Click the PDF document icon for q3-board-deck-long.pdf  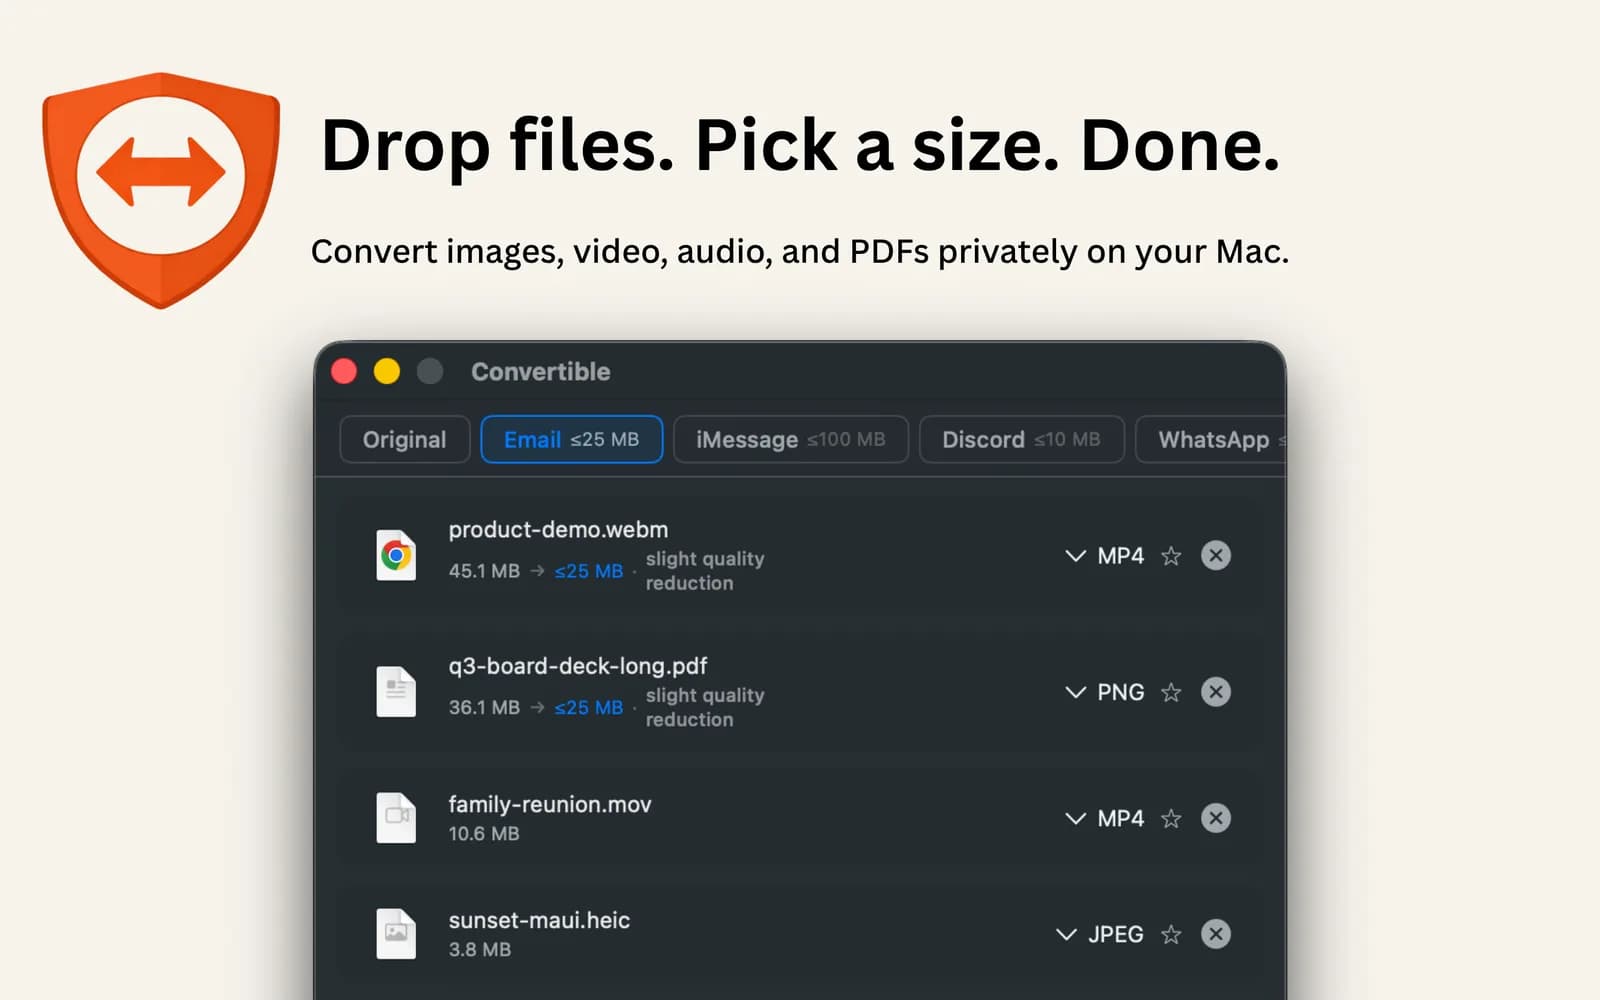[x=396, y=691]
